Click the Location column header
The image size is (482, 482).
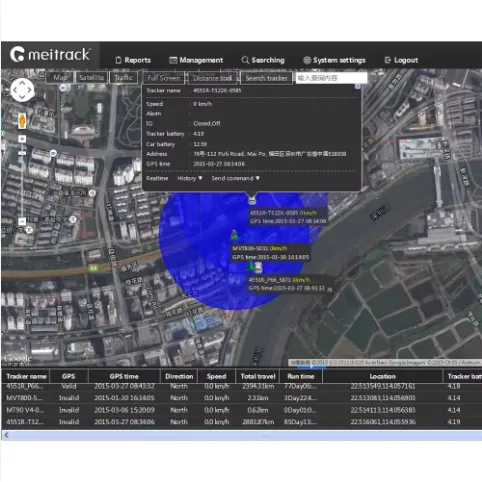tap(383, 376)
